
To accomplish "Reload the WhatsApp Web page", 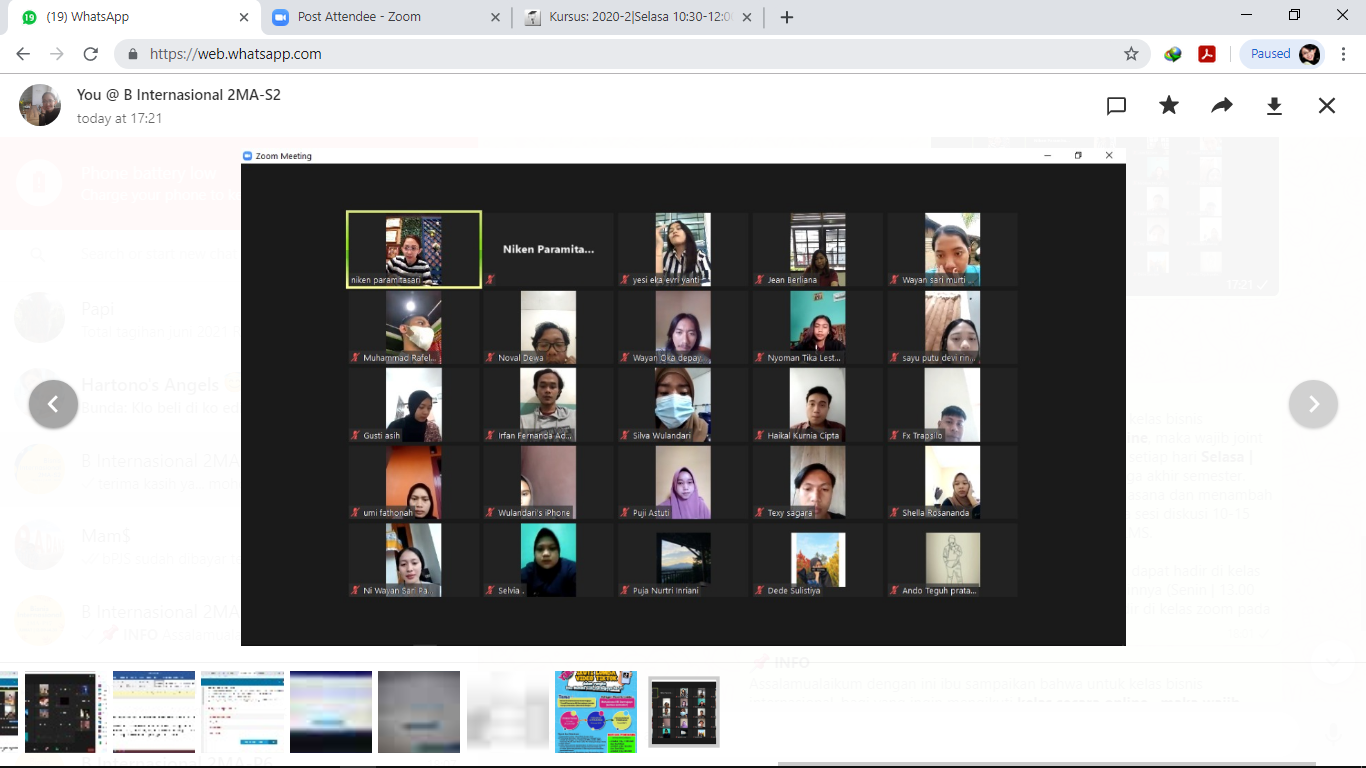I will 90,54.
